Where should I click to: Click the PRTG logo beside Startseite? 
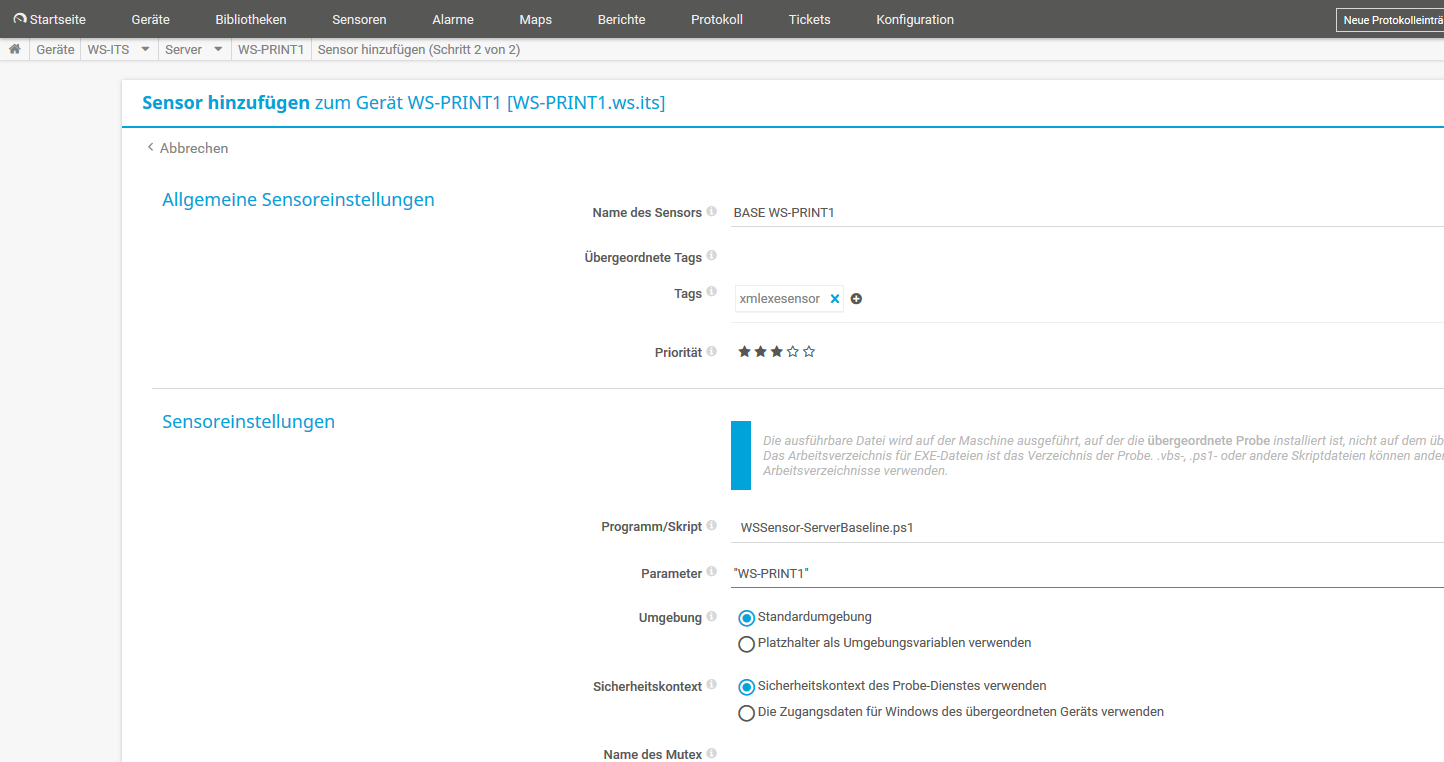[20, 19]
